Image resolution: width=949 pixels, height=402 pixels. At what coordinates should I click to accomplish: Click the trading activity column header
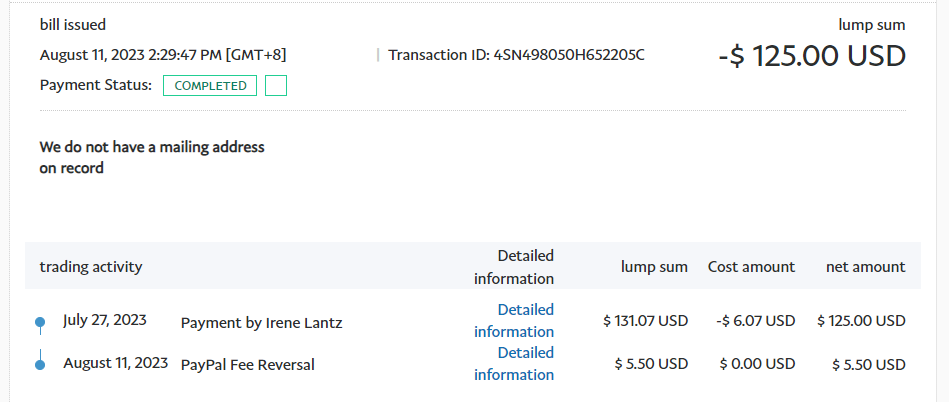click(x=91, y=267)
